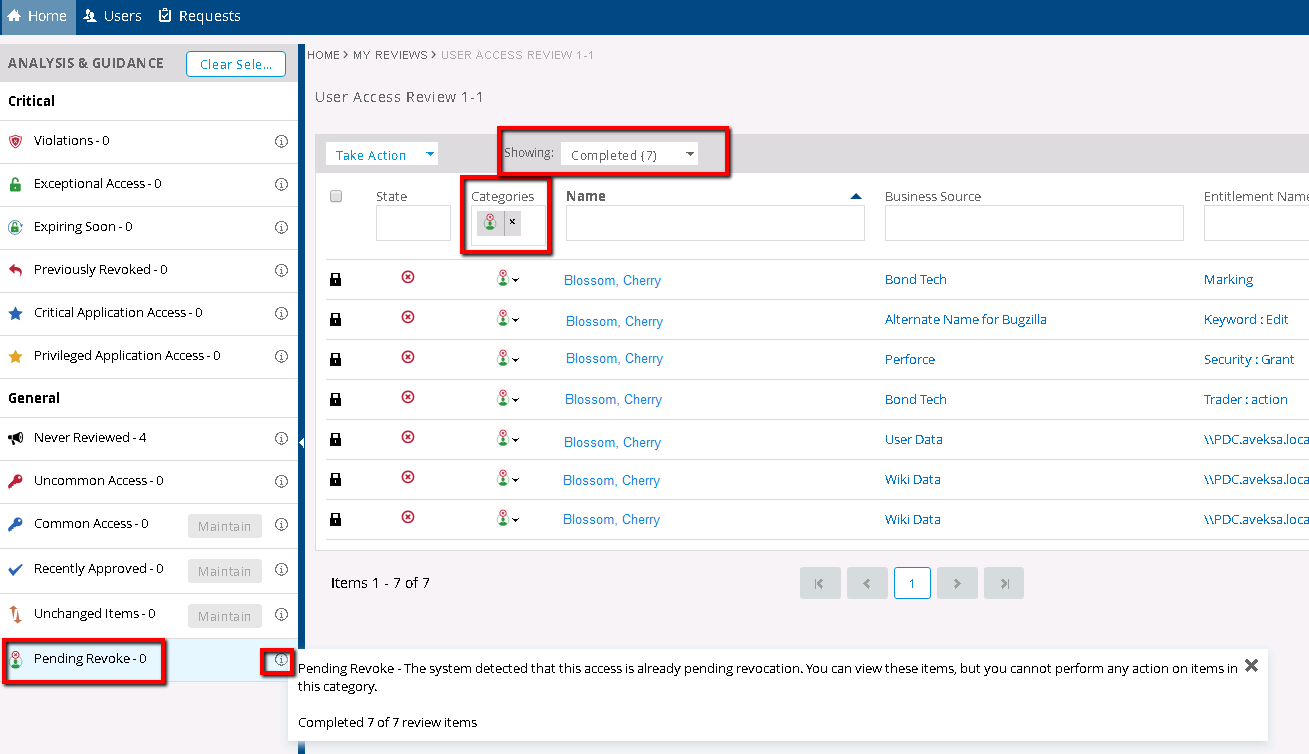Image resolution: width=1309 pixels, height=754 pixels.
Task: Toggle the select-all checkbox in table header
Action: coord(336,196)
